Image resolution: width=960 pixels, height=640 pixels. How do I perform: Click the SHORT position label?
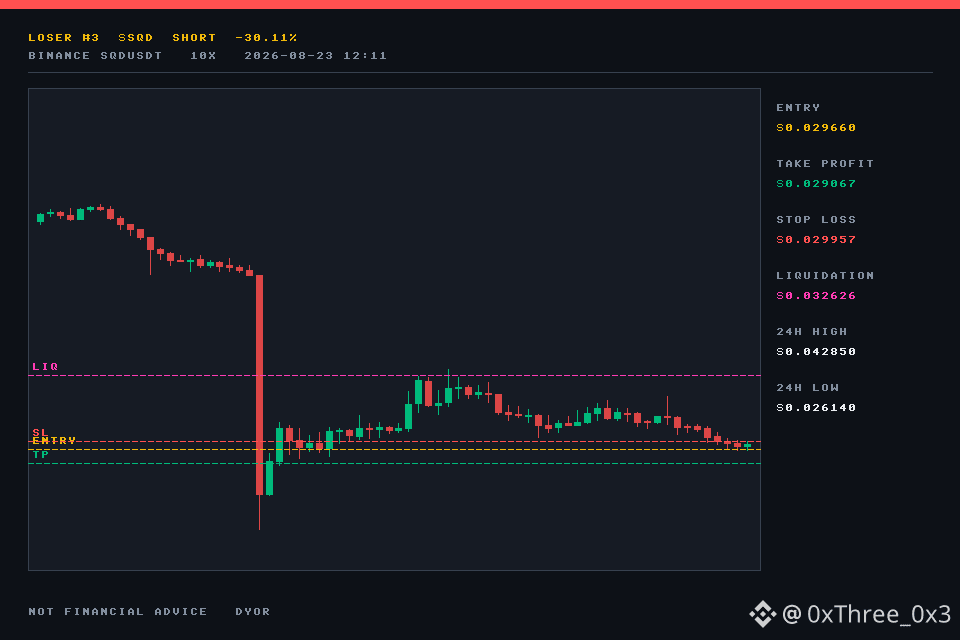click(x=194, y=37)
